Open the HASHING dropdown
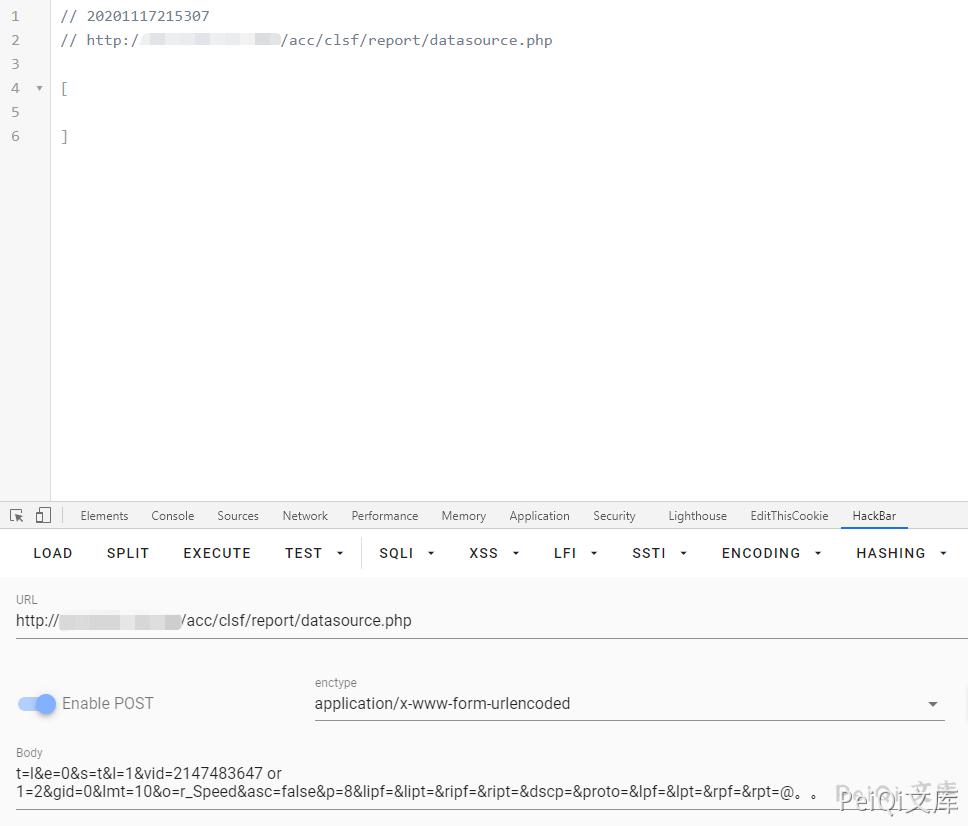Viewport: 968px width, 826px height. point(901,553)
